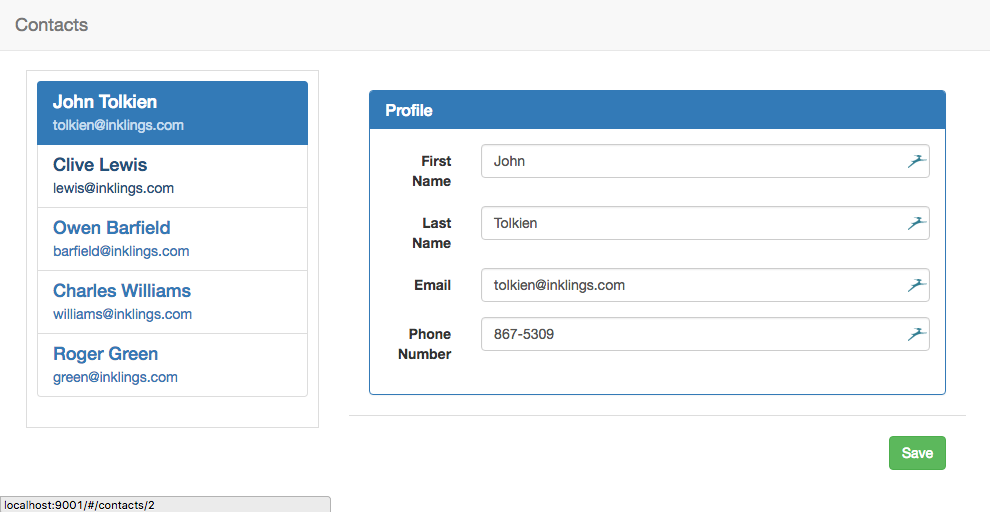Open Owen Barfield contact
The image size is (990, 512).
click(172, 239)
